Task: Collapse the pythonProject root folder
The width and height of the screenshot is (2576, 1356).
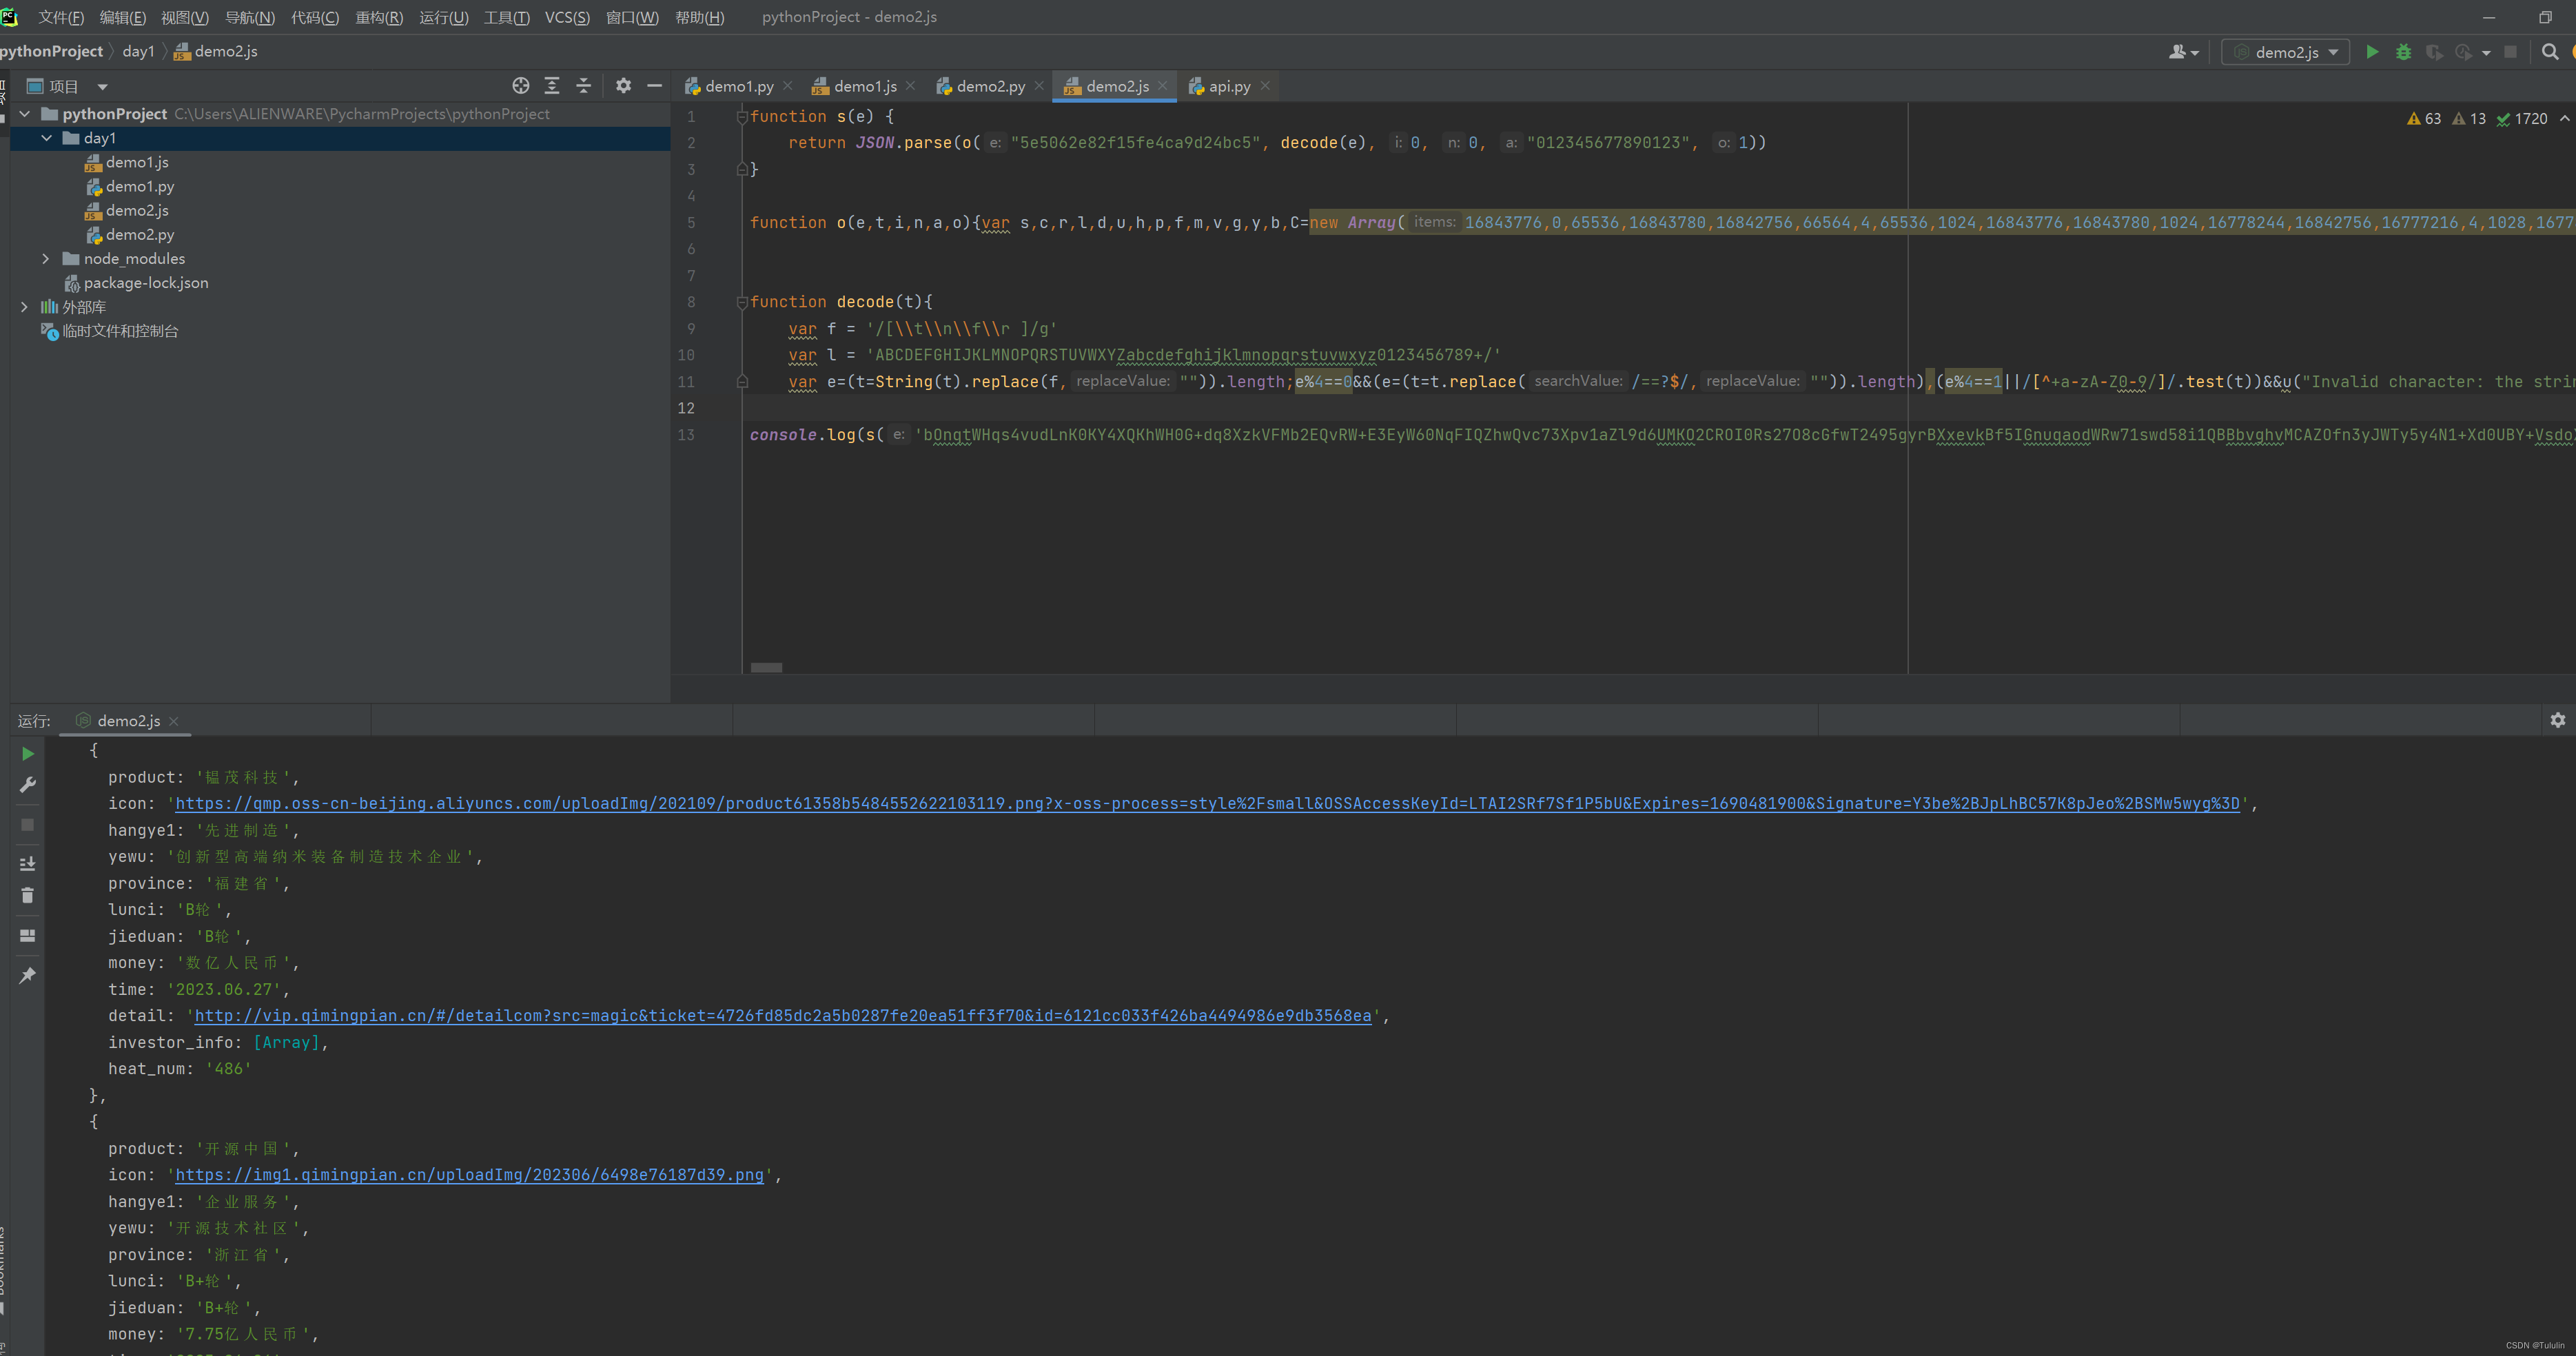Action: pos(24,114)
